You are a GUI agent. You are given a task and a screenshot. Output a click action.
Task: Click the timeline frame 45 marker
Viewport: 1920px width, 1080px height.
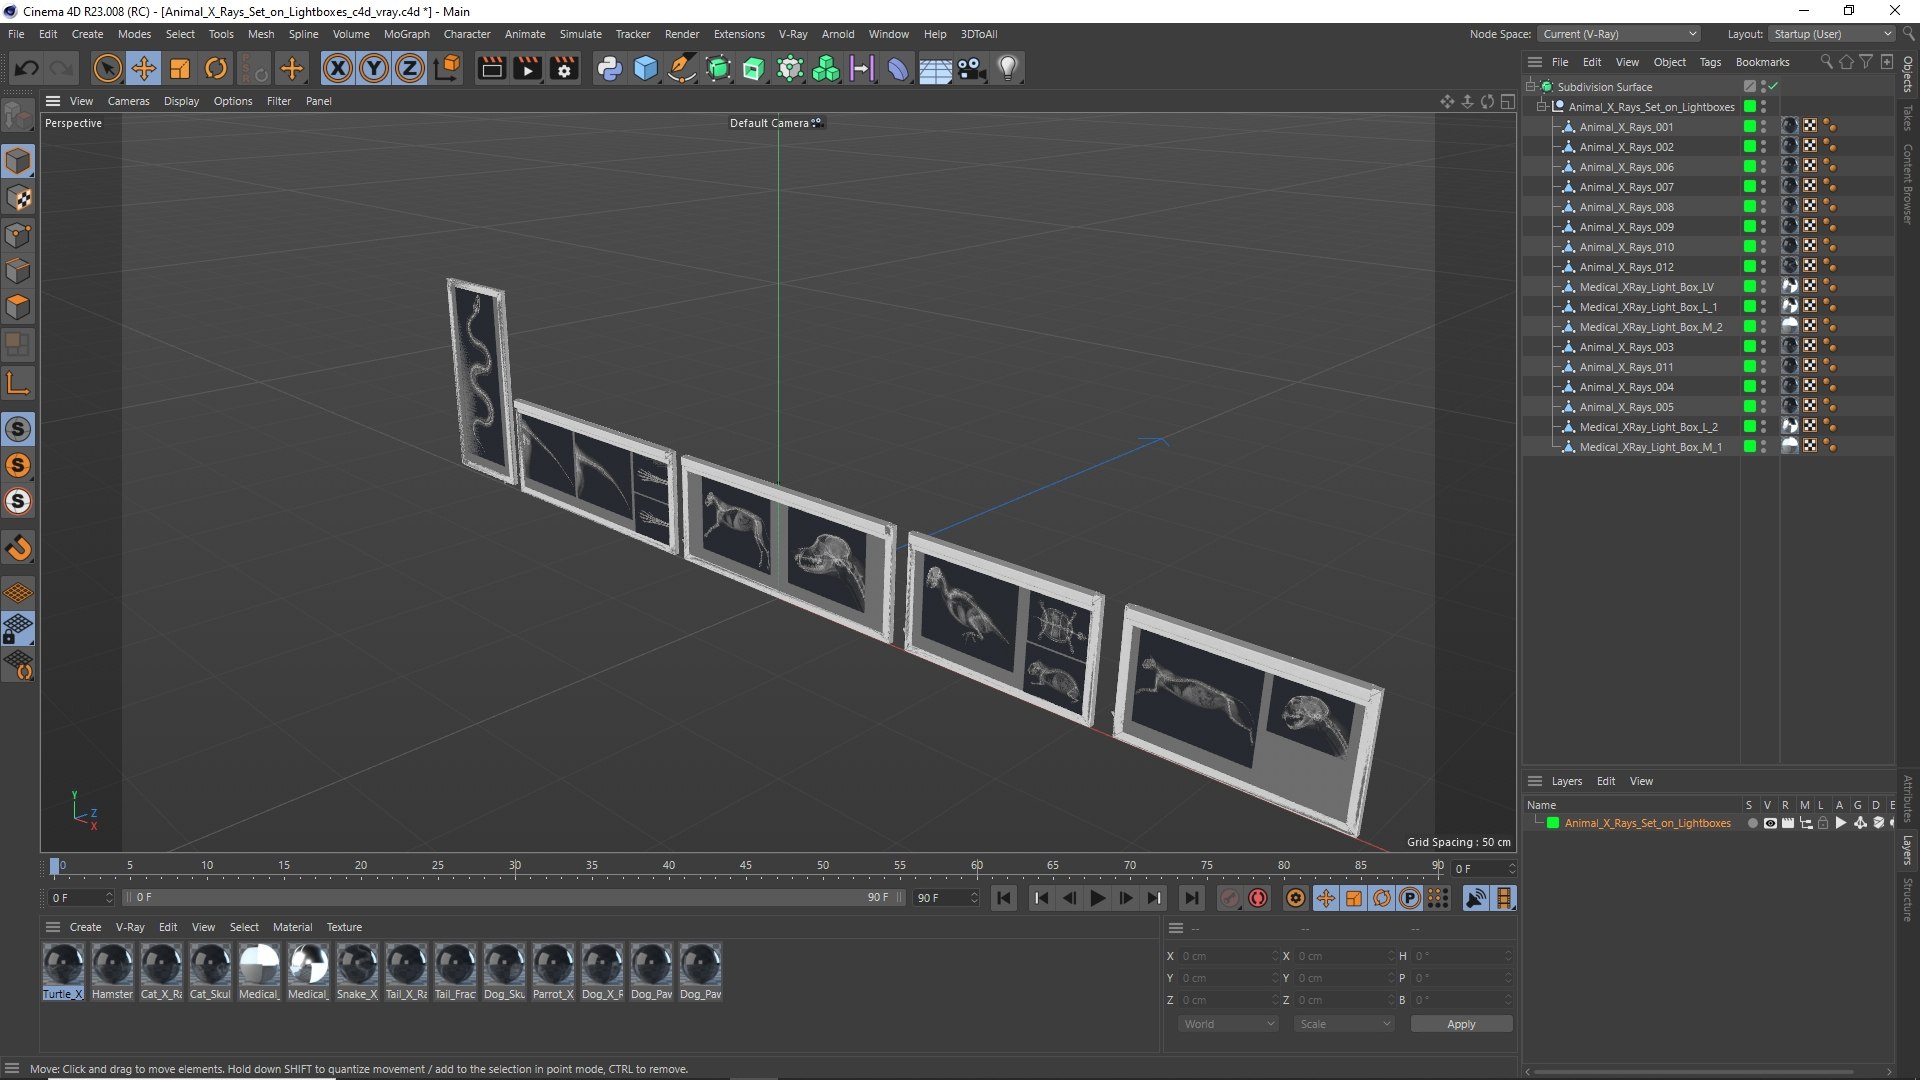[x=745, y=866]
